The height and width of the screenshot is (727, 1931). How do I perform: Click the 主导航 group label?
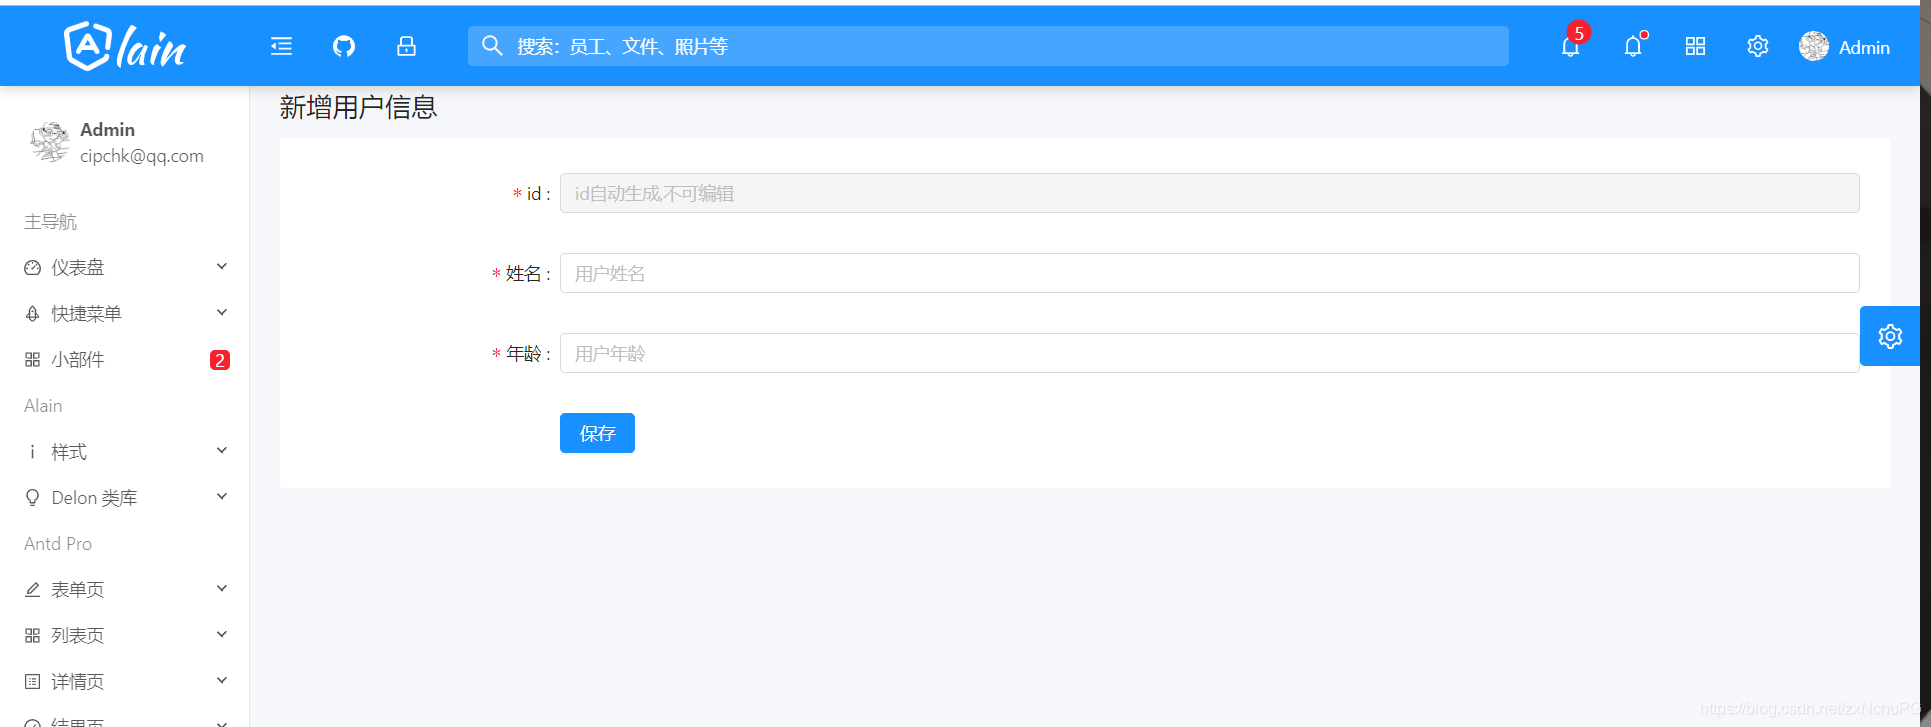click(50, 222)
